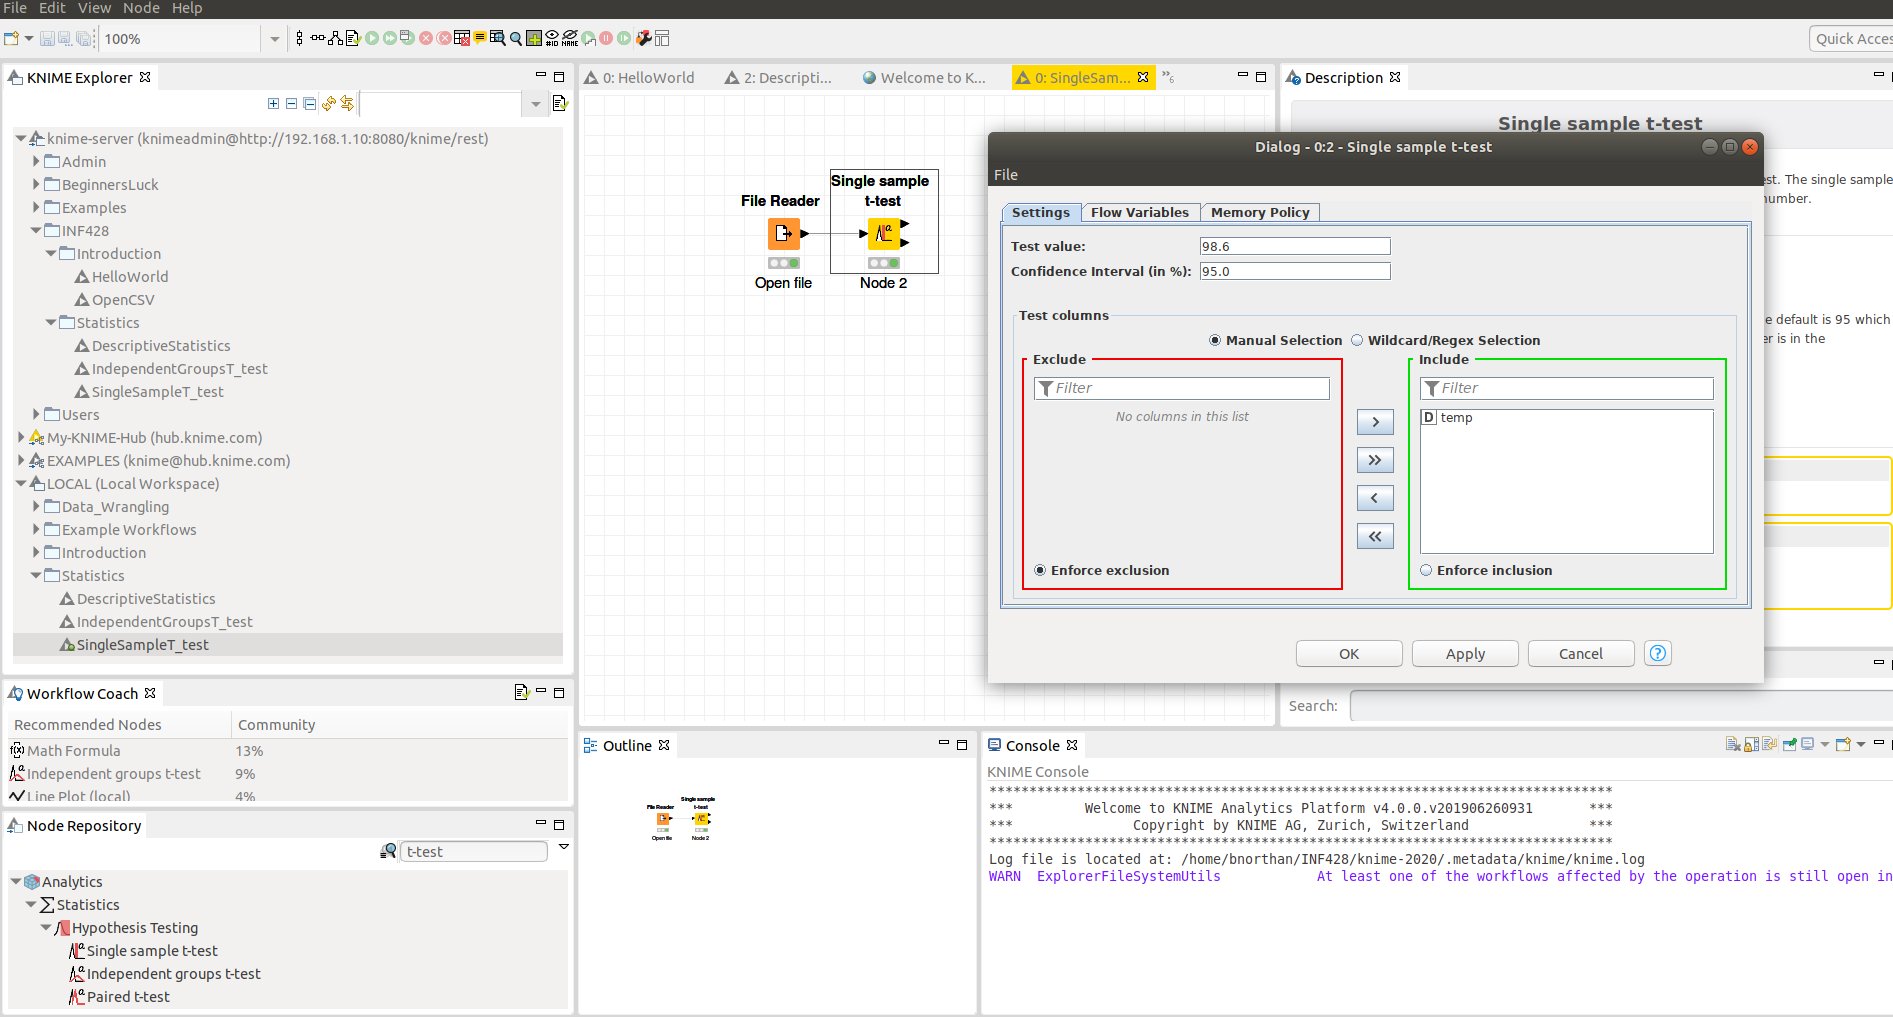Click the single right arrow add column button

coord(1375,422)
